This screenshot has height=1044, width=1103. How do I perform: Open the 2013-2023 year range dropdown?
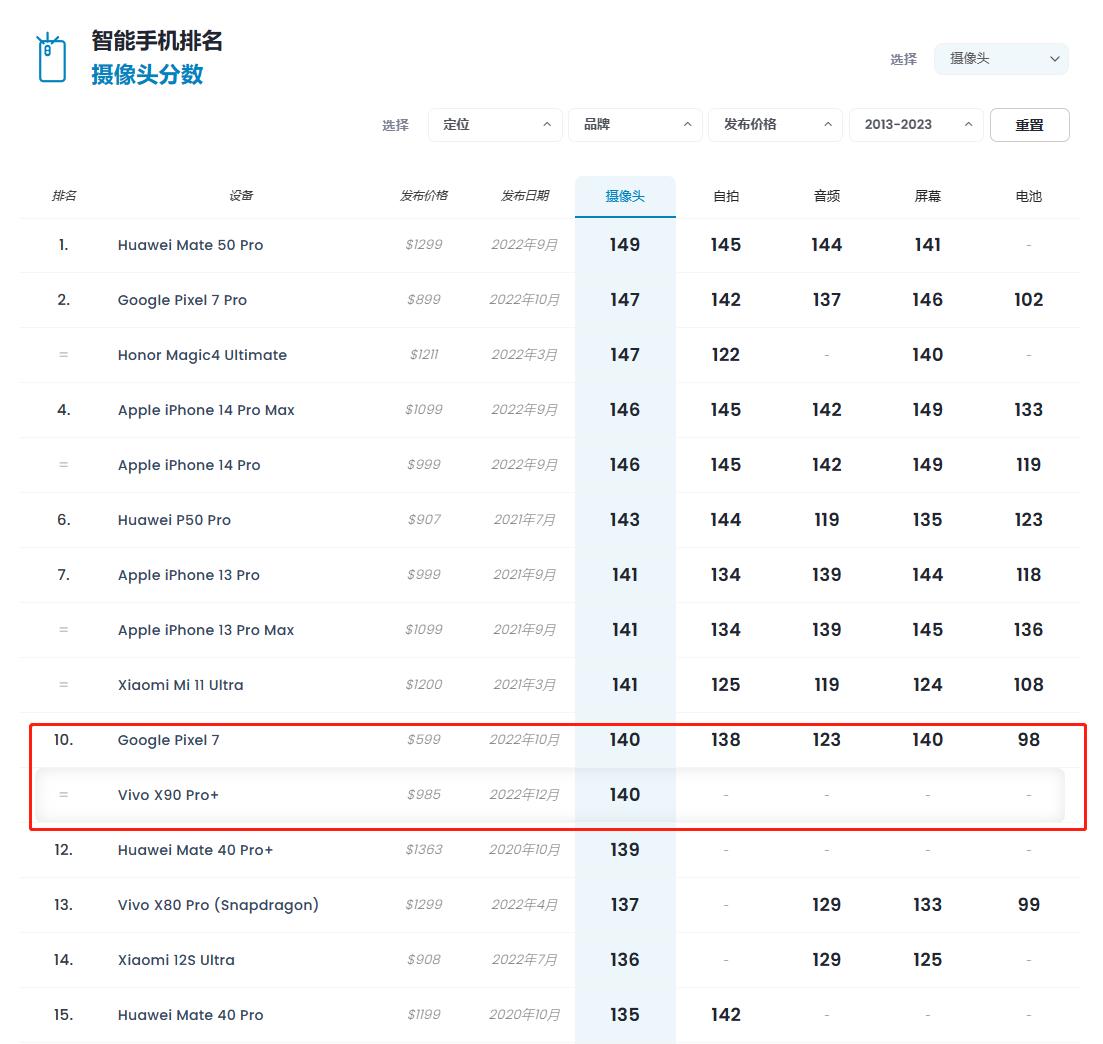[916, 125]
